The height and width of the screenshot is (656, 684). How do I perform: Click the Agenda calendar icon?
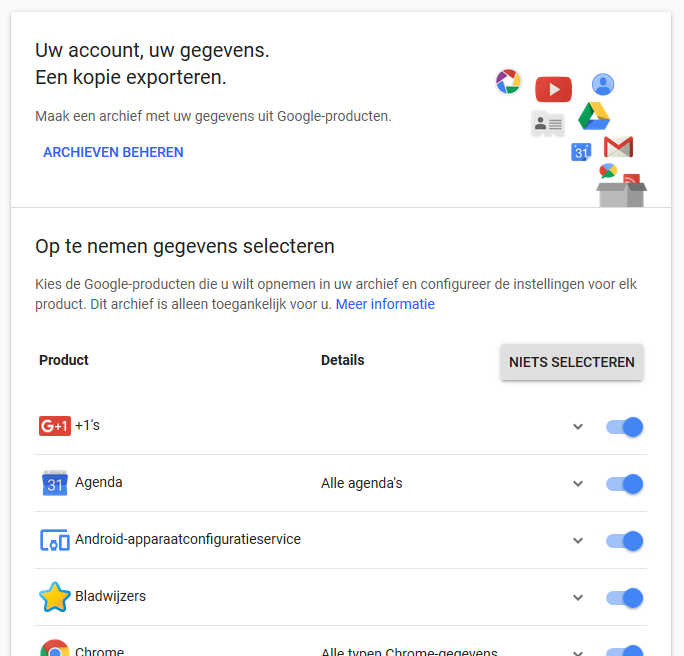click(x=54, y=484)
